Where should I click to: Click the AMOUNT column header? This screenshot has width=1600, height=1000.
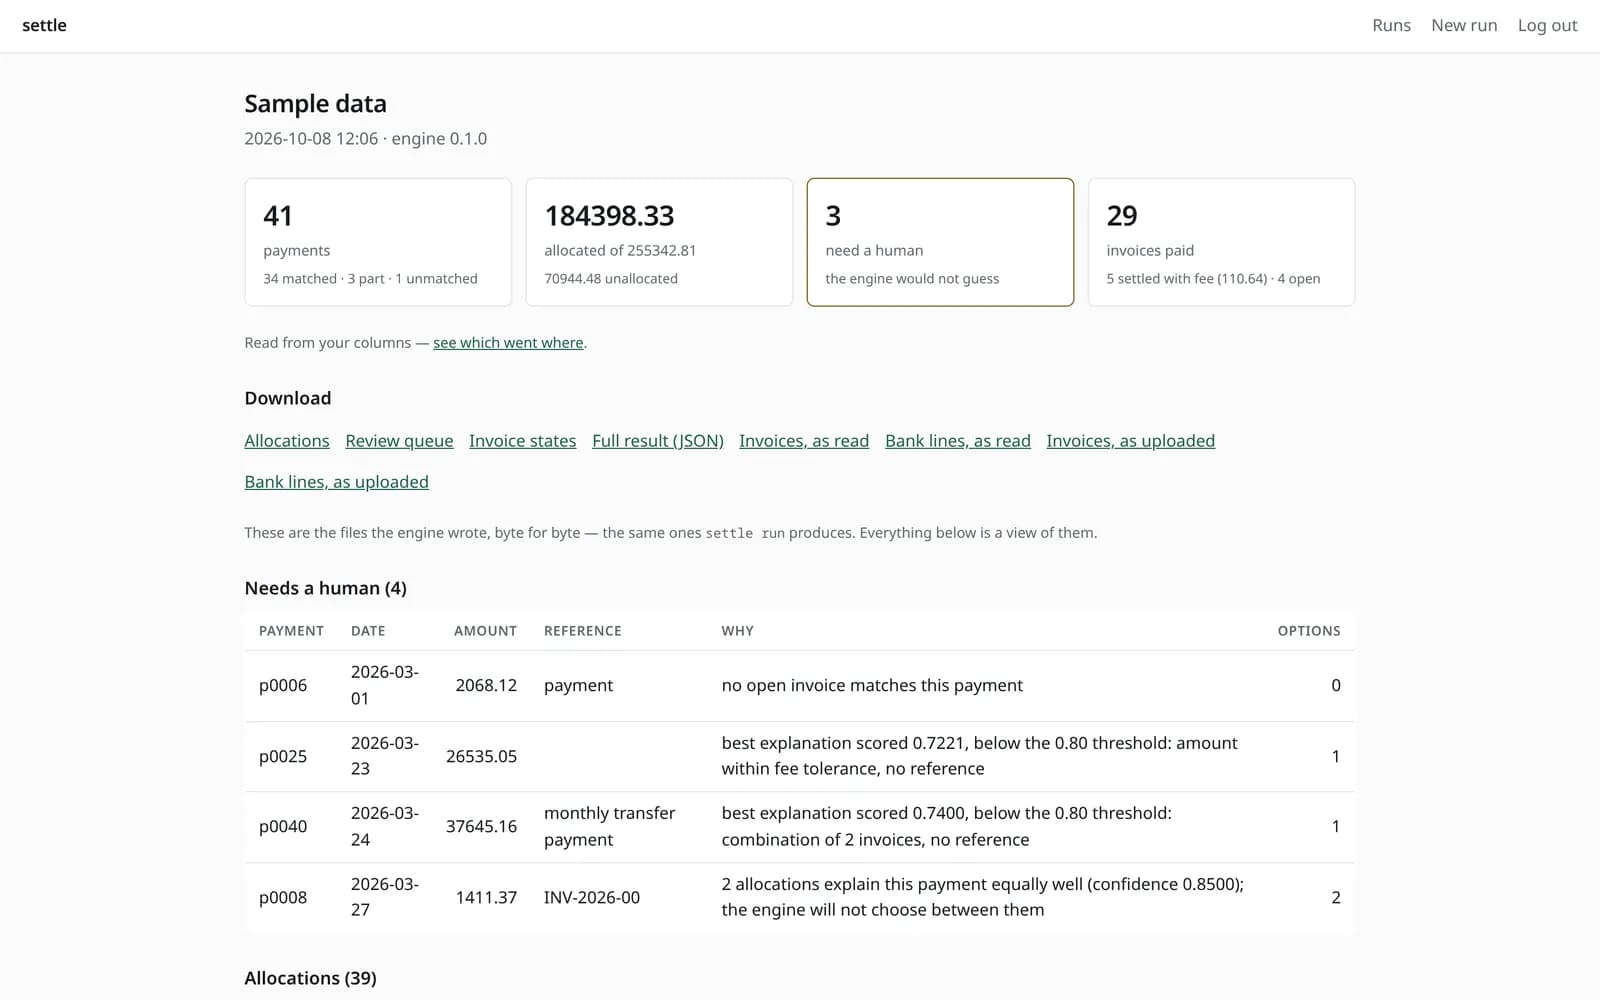[485, 631]
